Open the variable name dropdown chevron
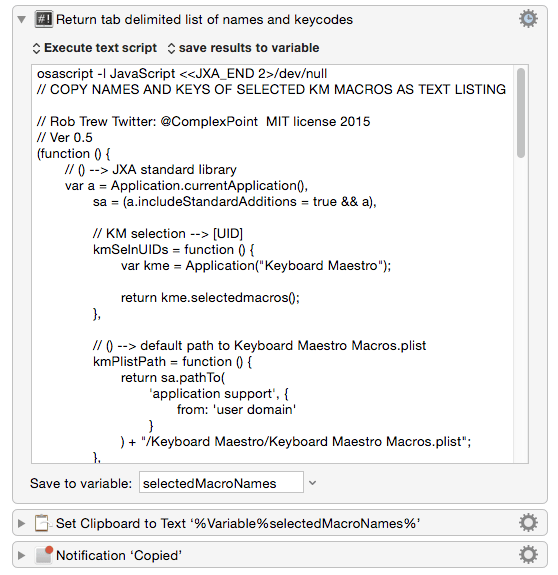This screenshot has height=575, width=558. pyautogui.click(x=312, y=483)
